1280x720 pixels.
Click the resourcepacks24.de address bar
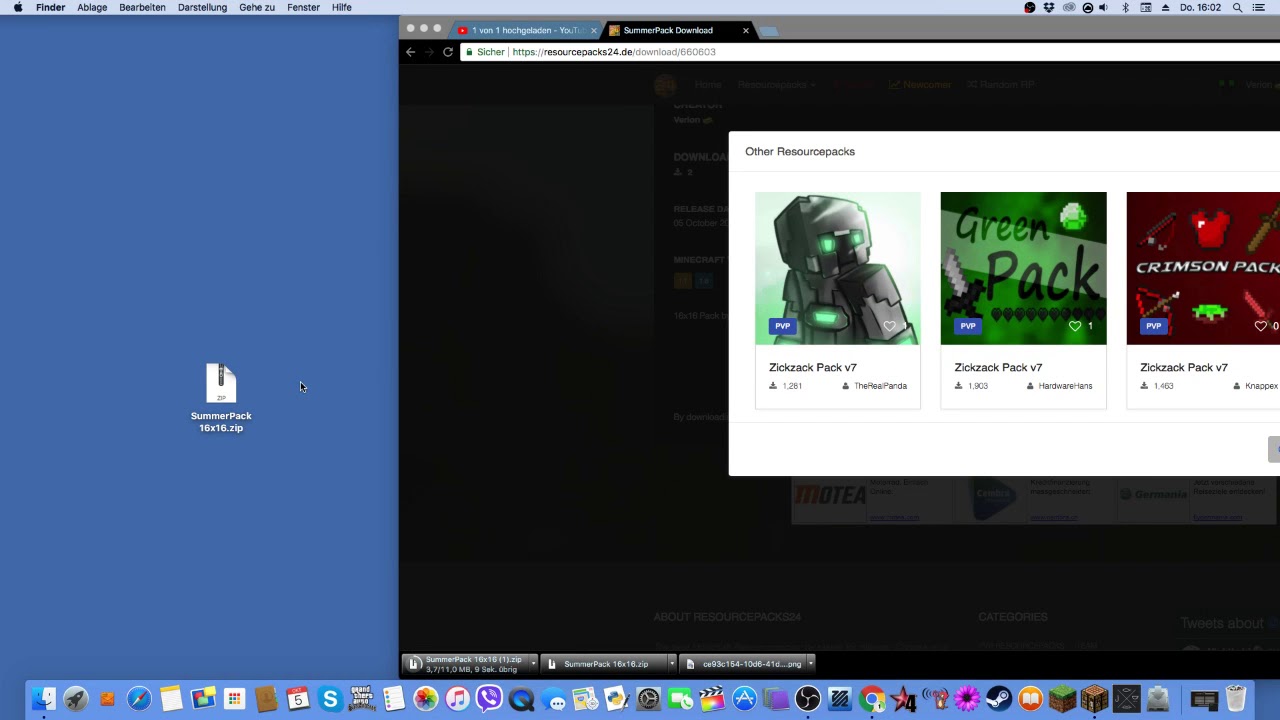pyautogui.click(x=870, y=52)
